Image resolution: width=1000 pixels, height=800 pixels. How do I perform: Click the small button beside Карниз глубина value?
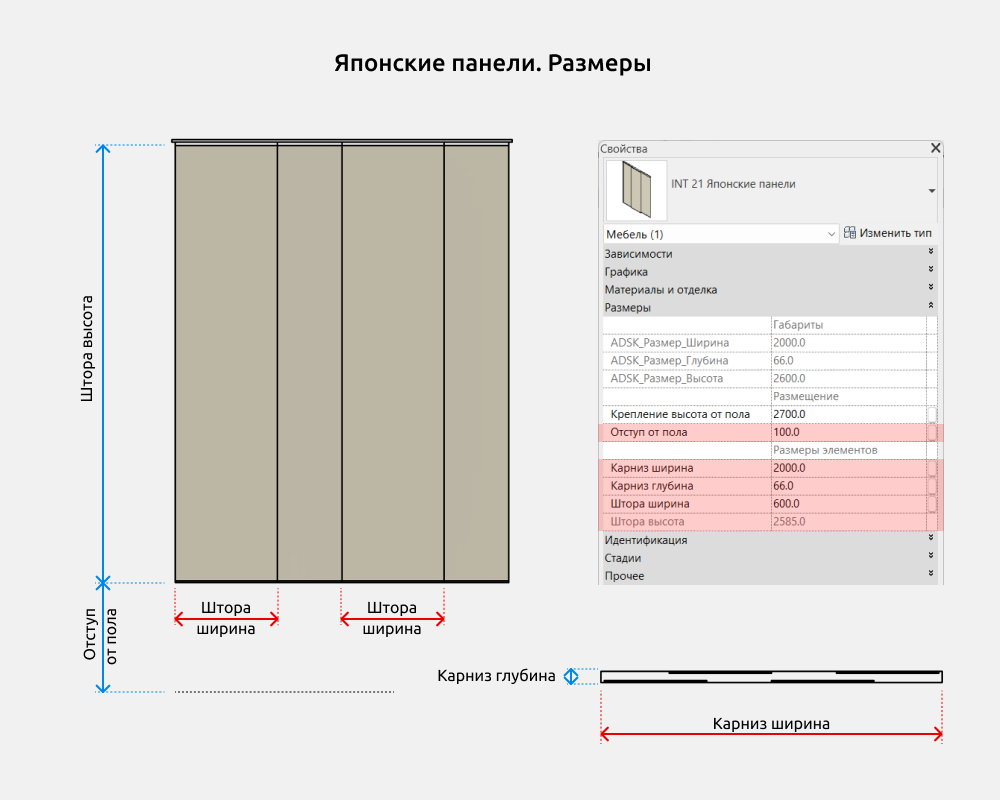click(932, 486)
